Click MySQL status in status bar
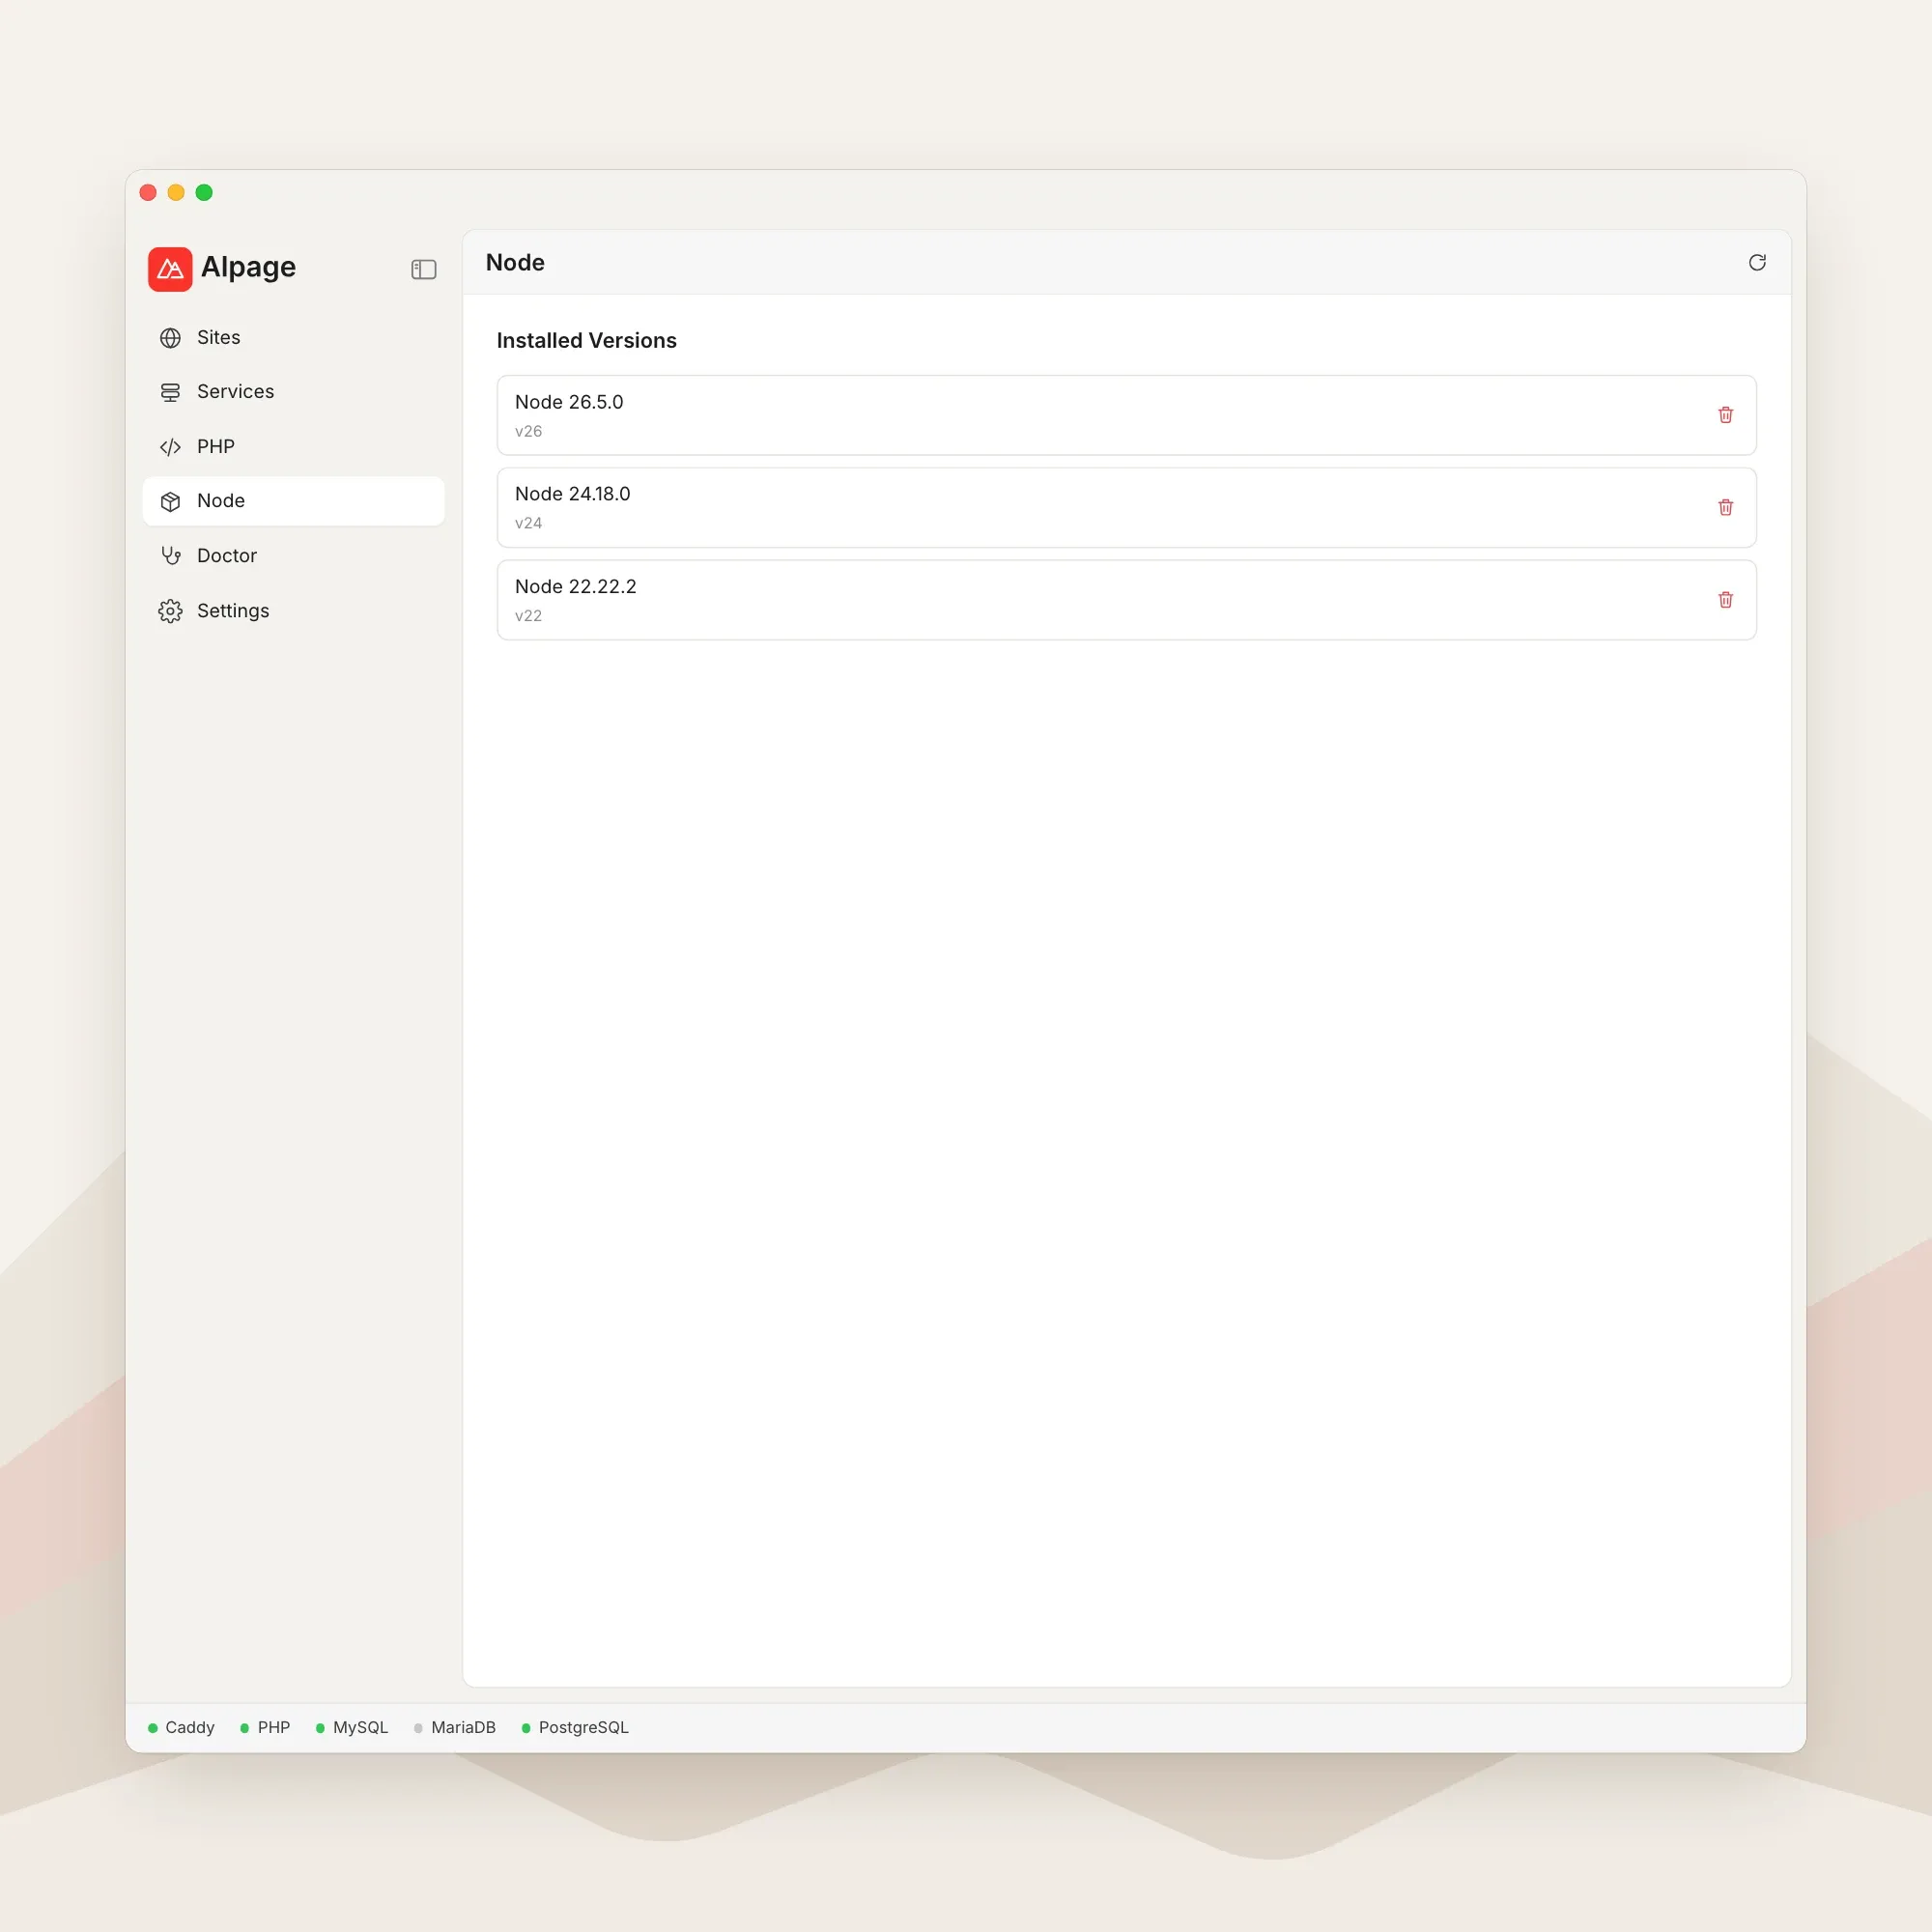 click(352, 1727)
